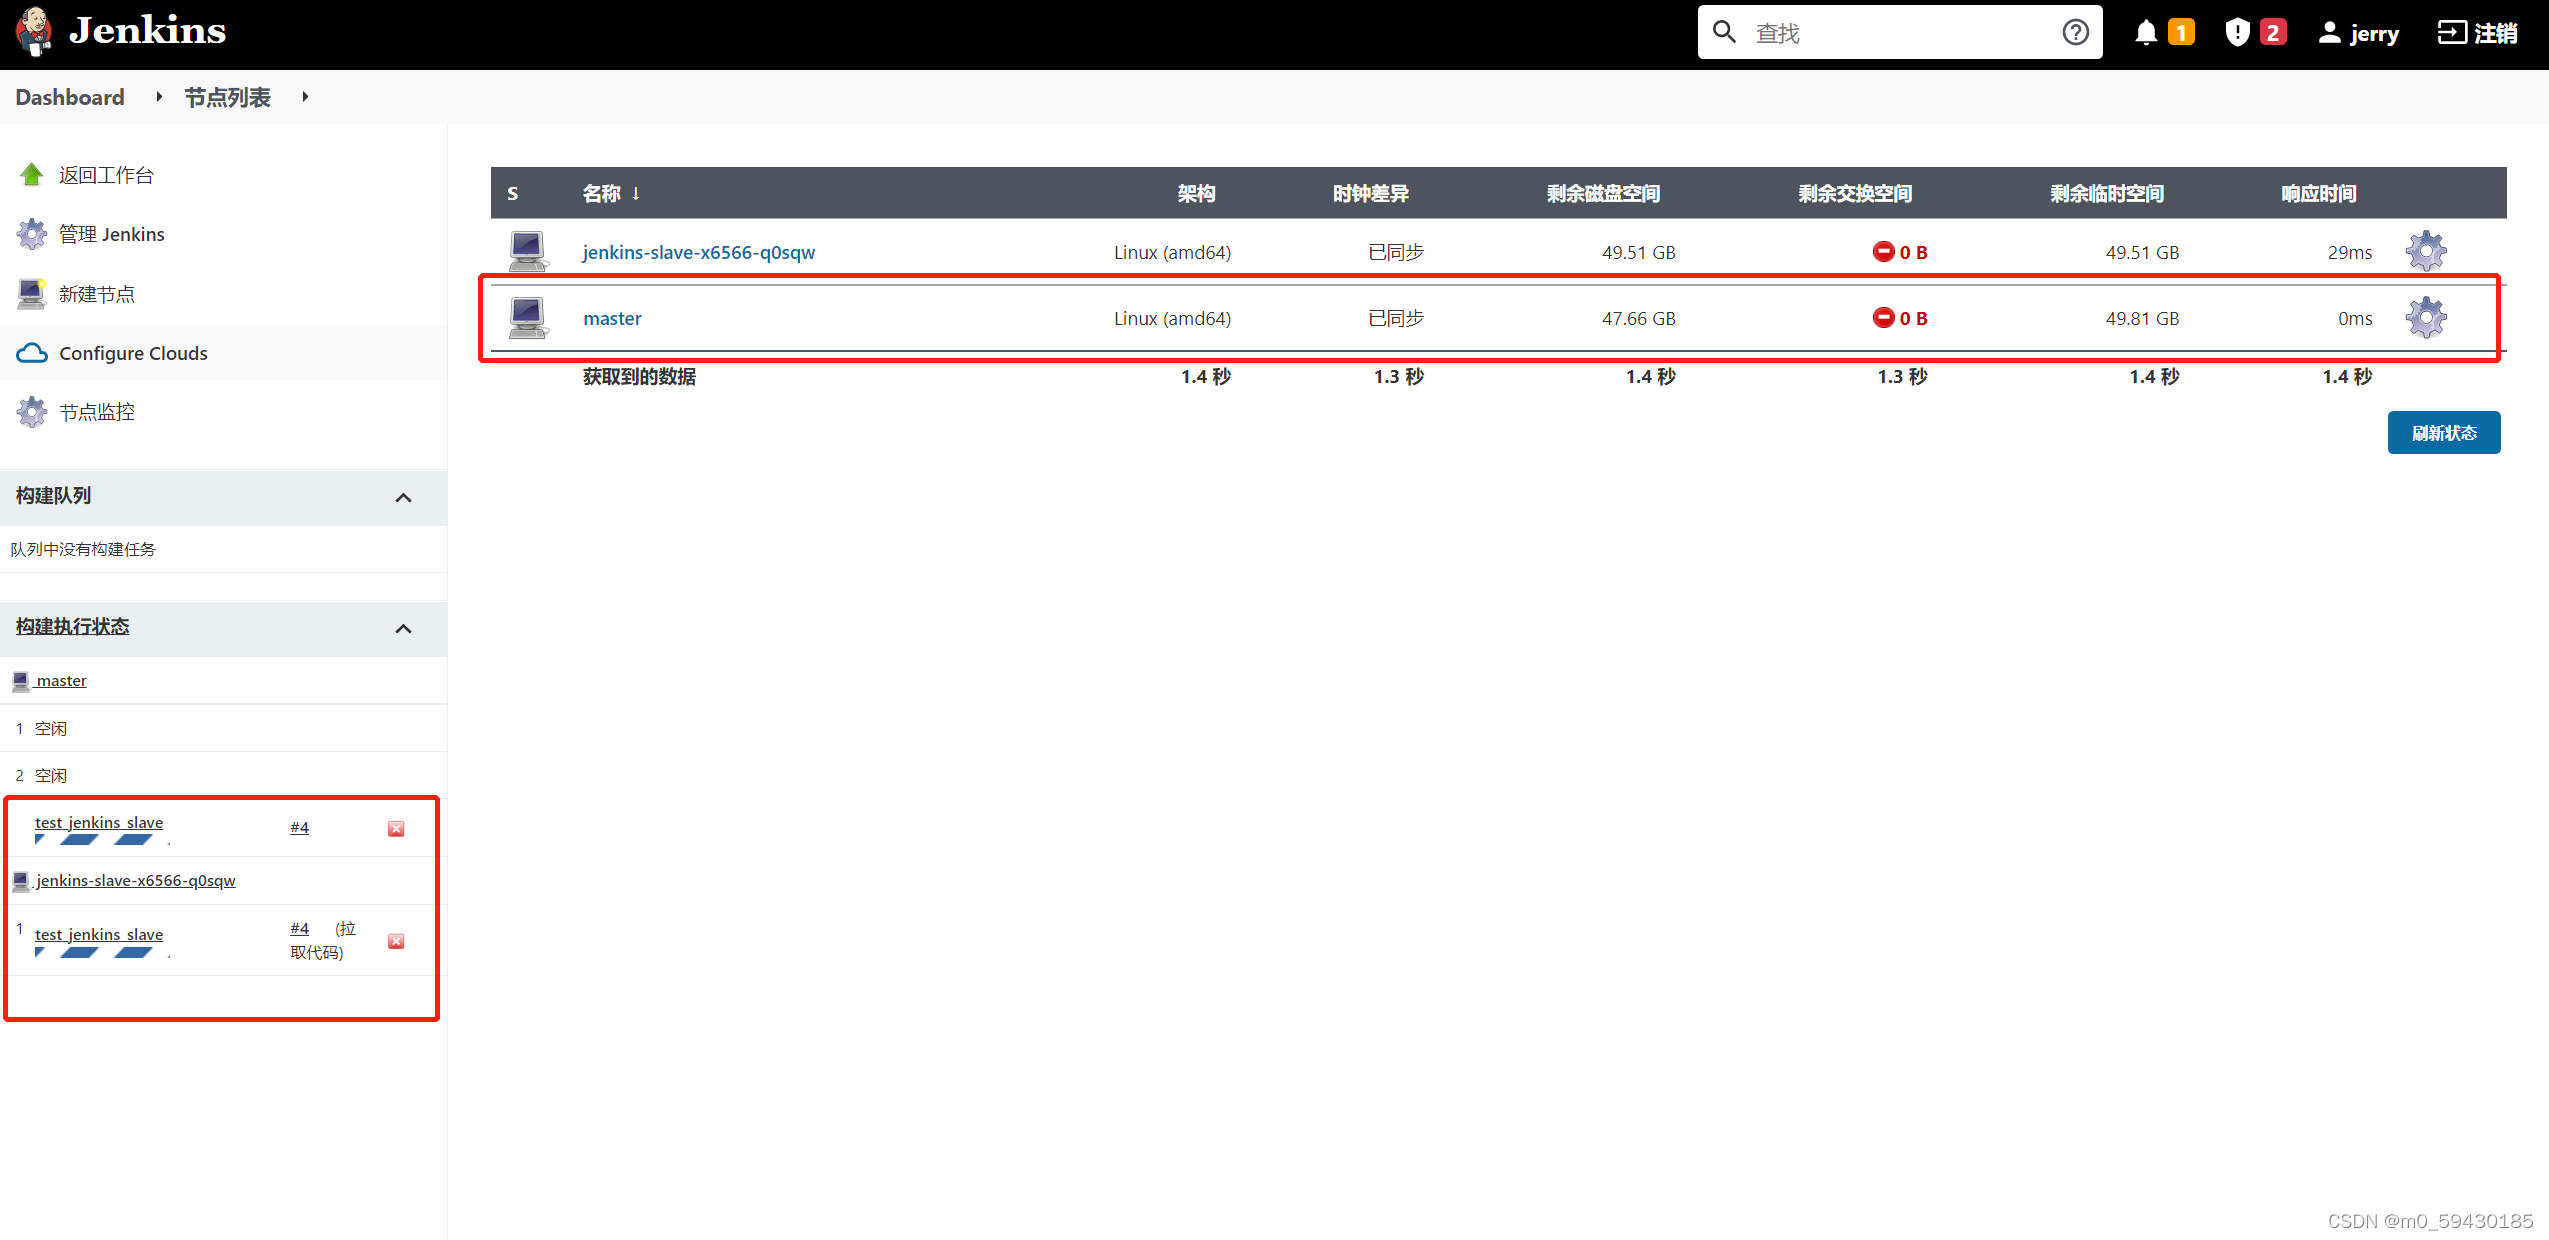Click the 队列中没有构建任务 text
Viewport: 2549px width, 1240px height.
pos(83,549)
